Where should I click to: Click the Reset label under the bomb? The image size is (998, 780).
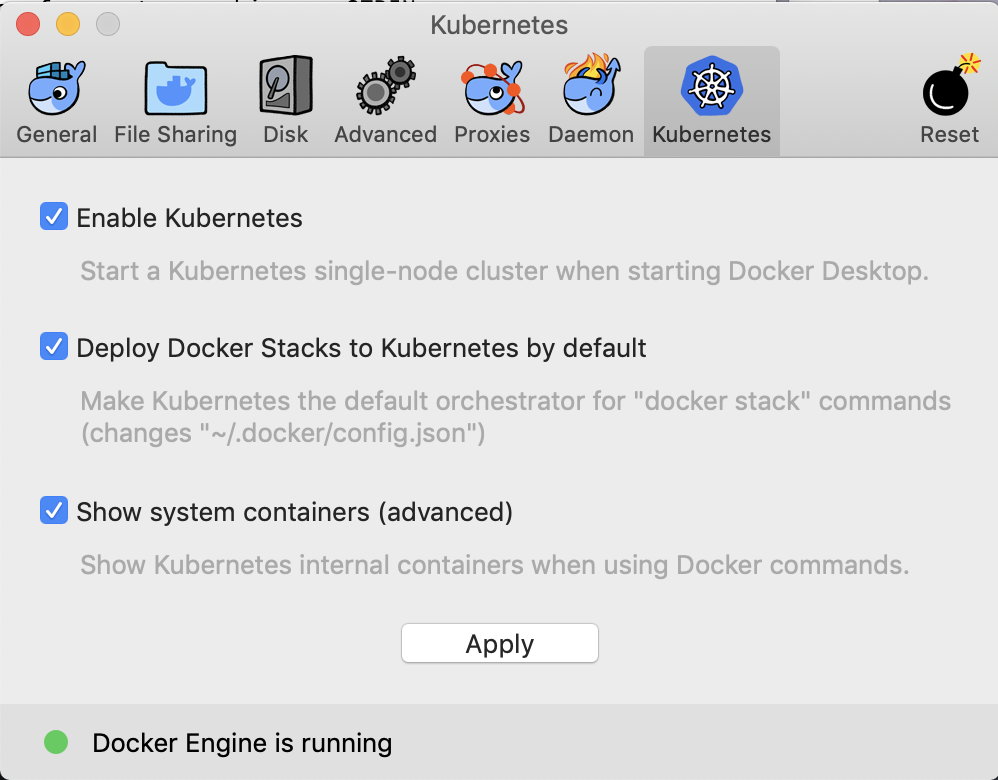tap(948, 133)
